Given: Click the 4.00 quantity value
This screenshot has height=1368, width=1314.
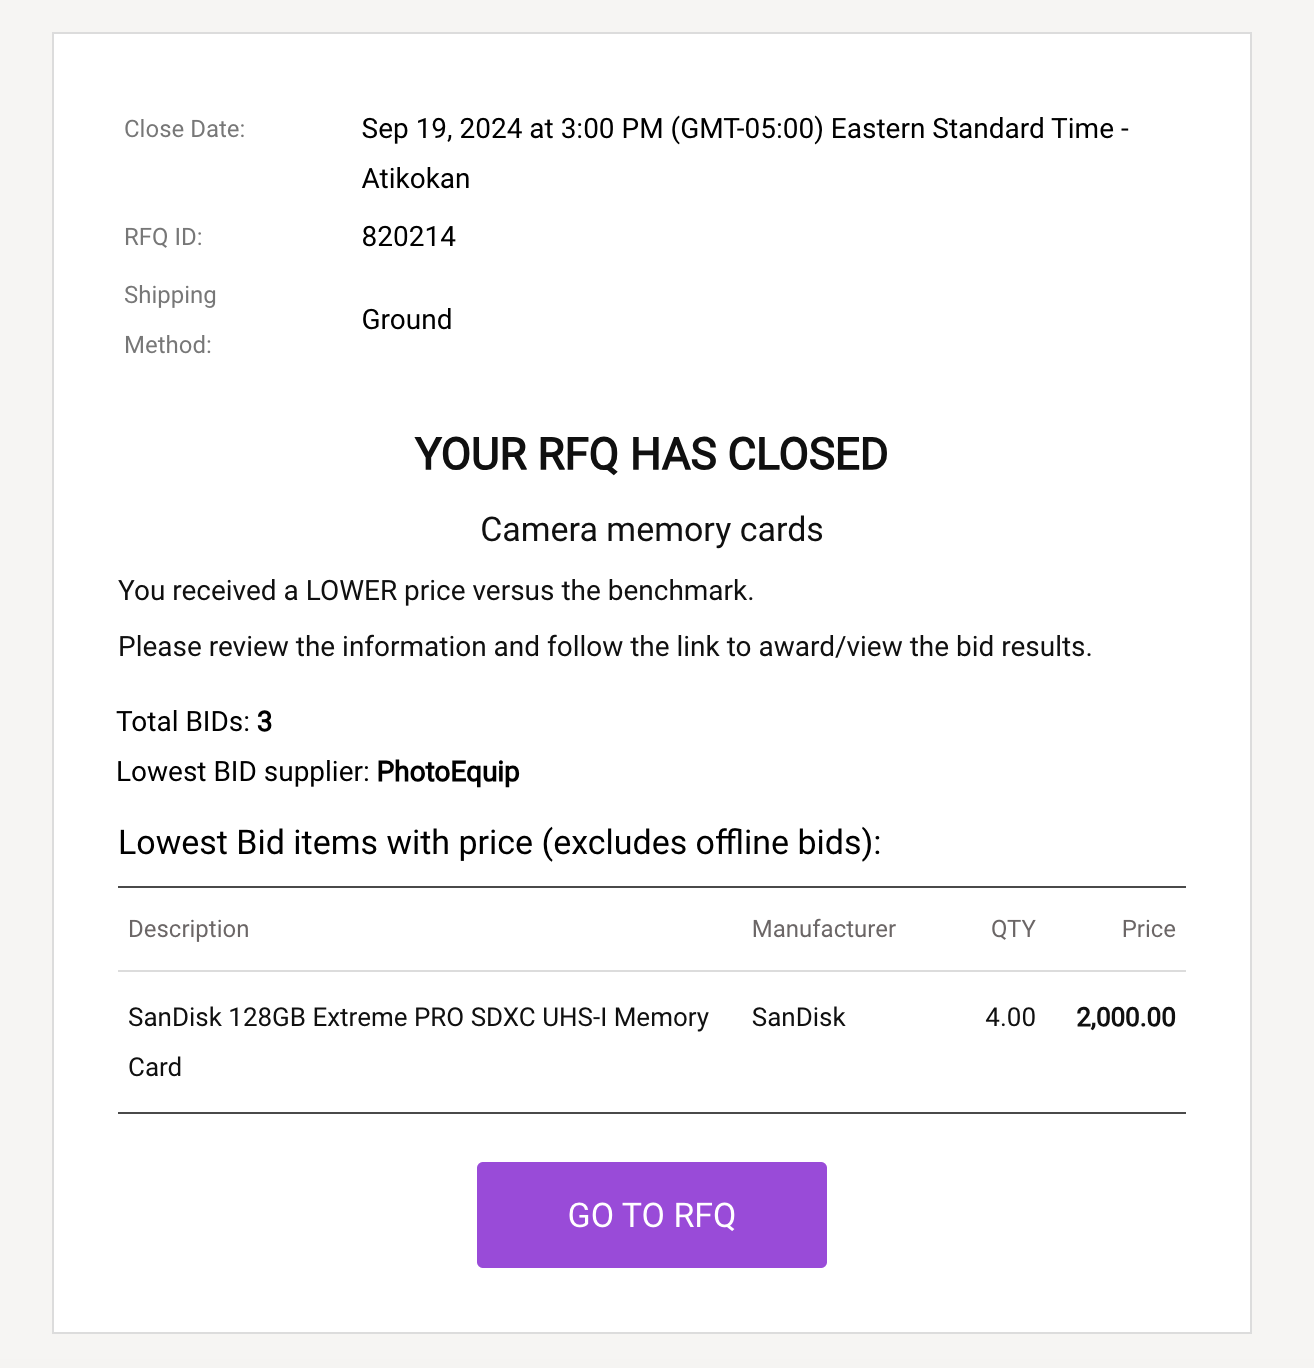Looking at the screenshot, I should click(1010, 1018).
